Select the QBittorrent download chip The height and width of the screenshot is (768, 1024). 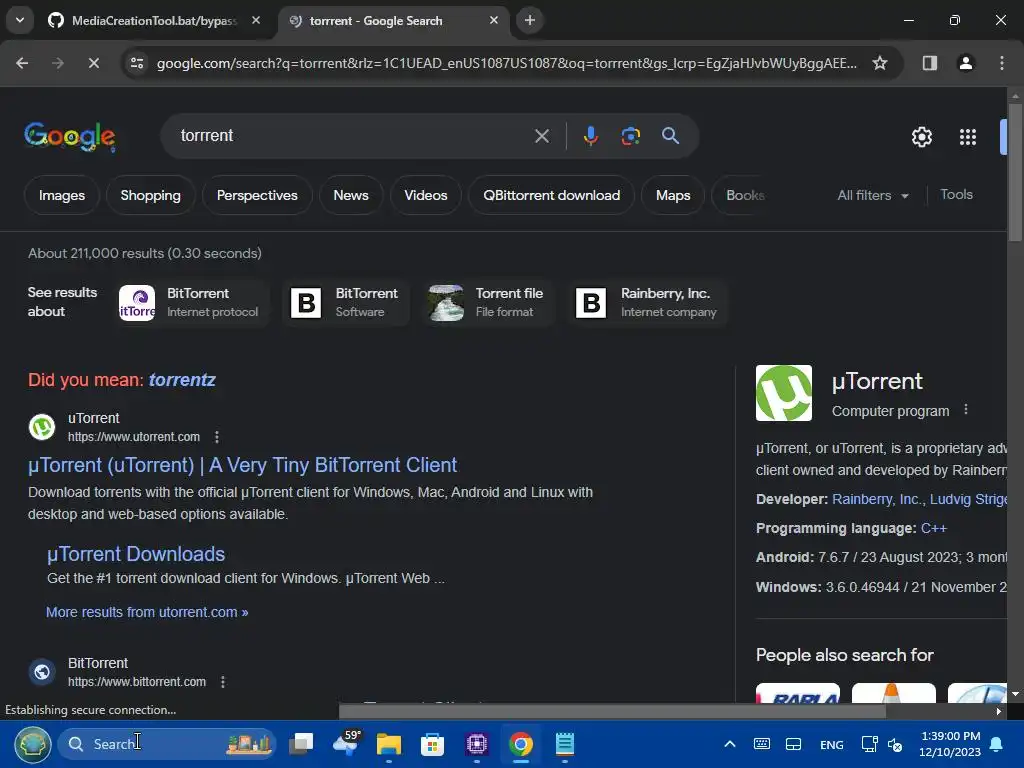pos(552,195)
